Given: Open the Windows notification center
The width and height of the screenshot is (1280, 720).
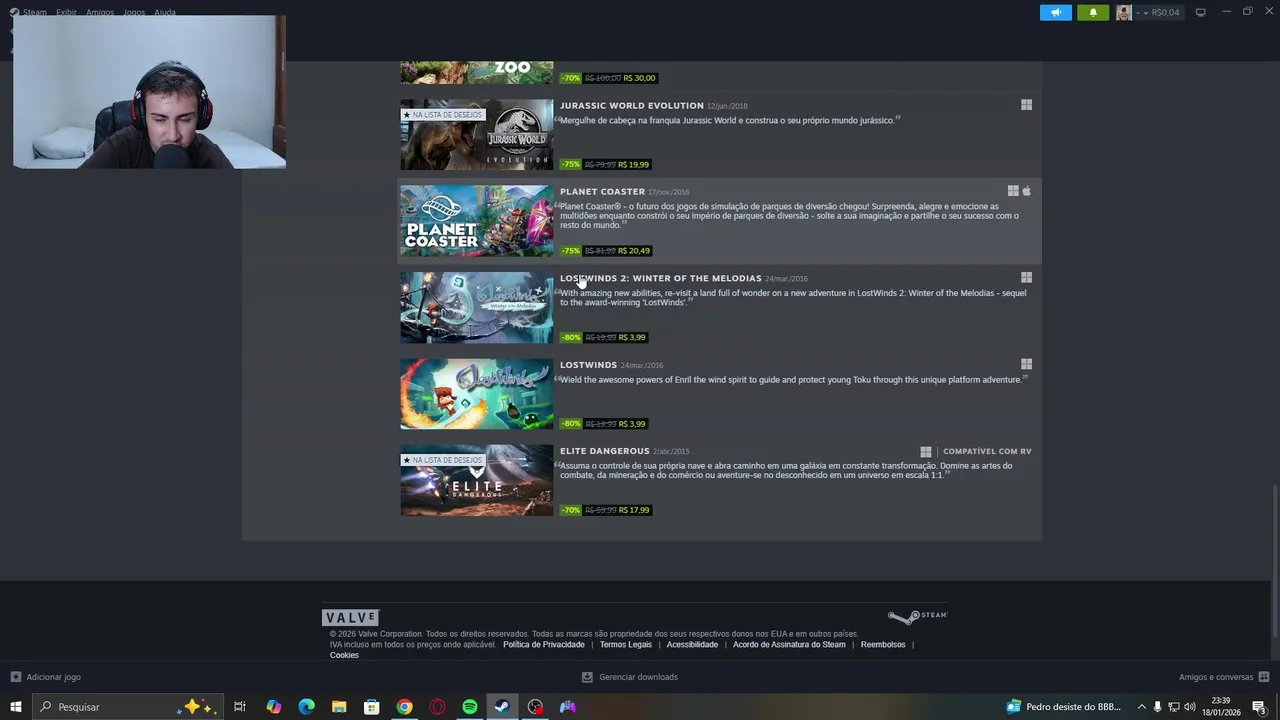Looking at the screenshot, I should pos(1259,707).
